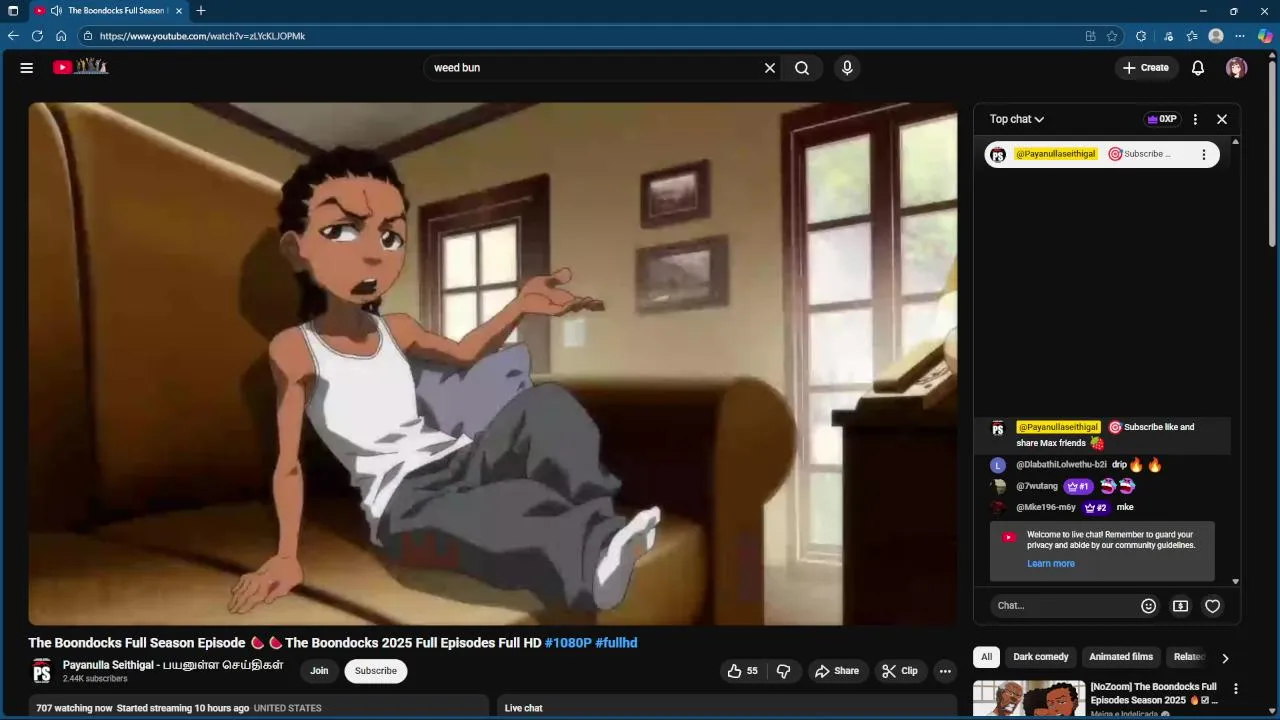1280x720 pixels.
Task: View site information lock icon
Action: (88, 36)
